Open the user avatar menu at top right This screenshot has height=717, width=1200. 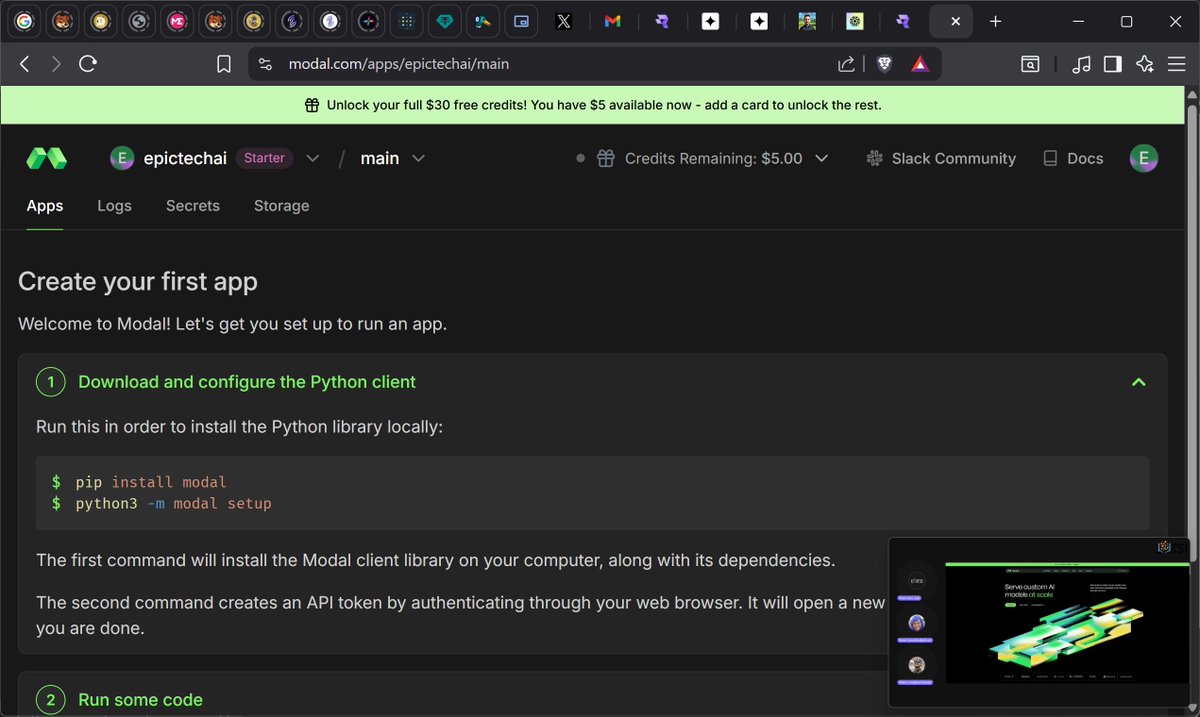1144,158
